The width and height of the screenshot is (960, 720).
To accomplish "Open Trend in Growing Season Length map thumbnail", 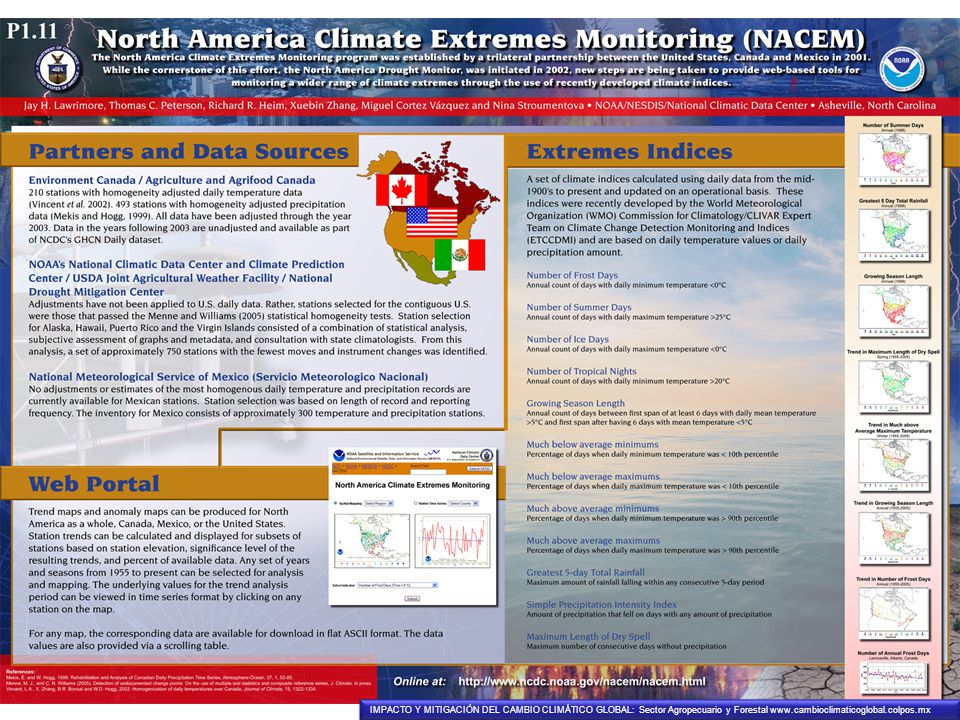I will (x=893, y=537).
